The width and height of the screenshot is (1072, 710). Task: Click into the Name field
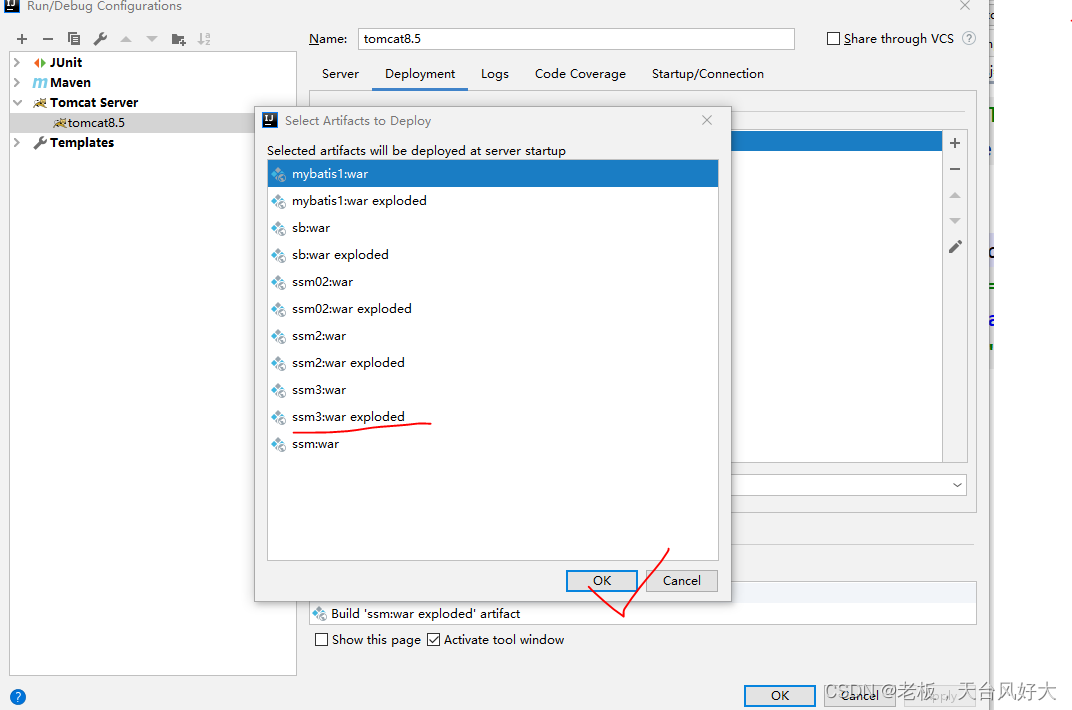[x=576, y=39]
